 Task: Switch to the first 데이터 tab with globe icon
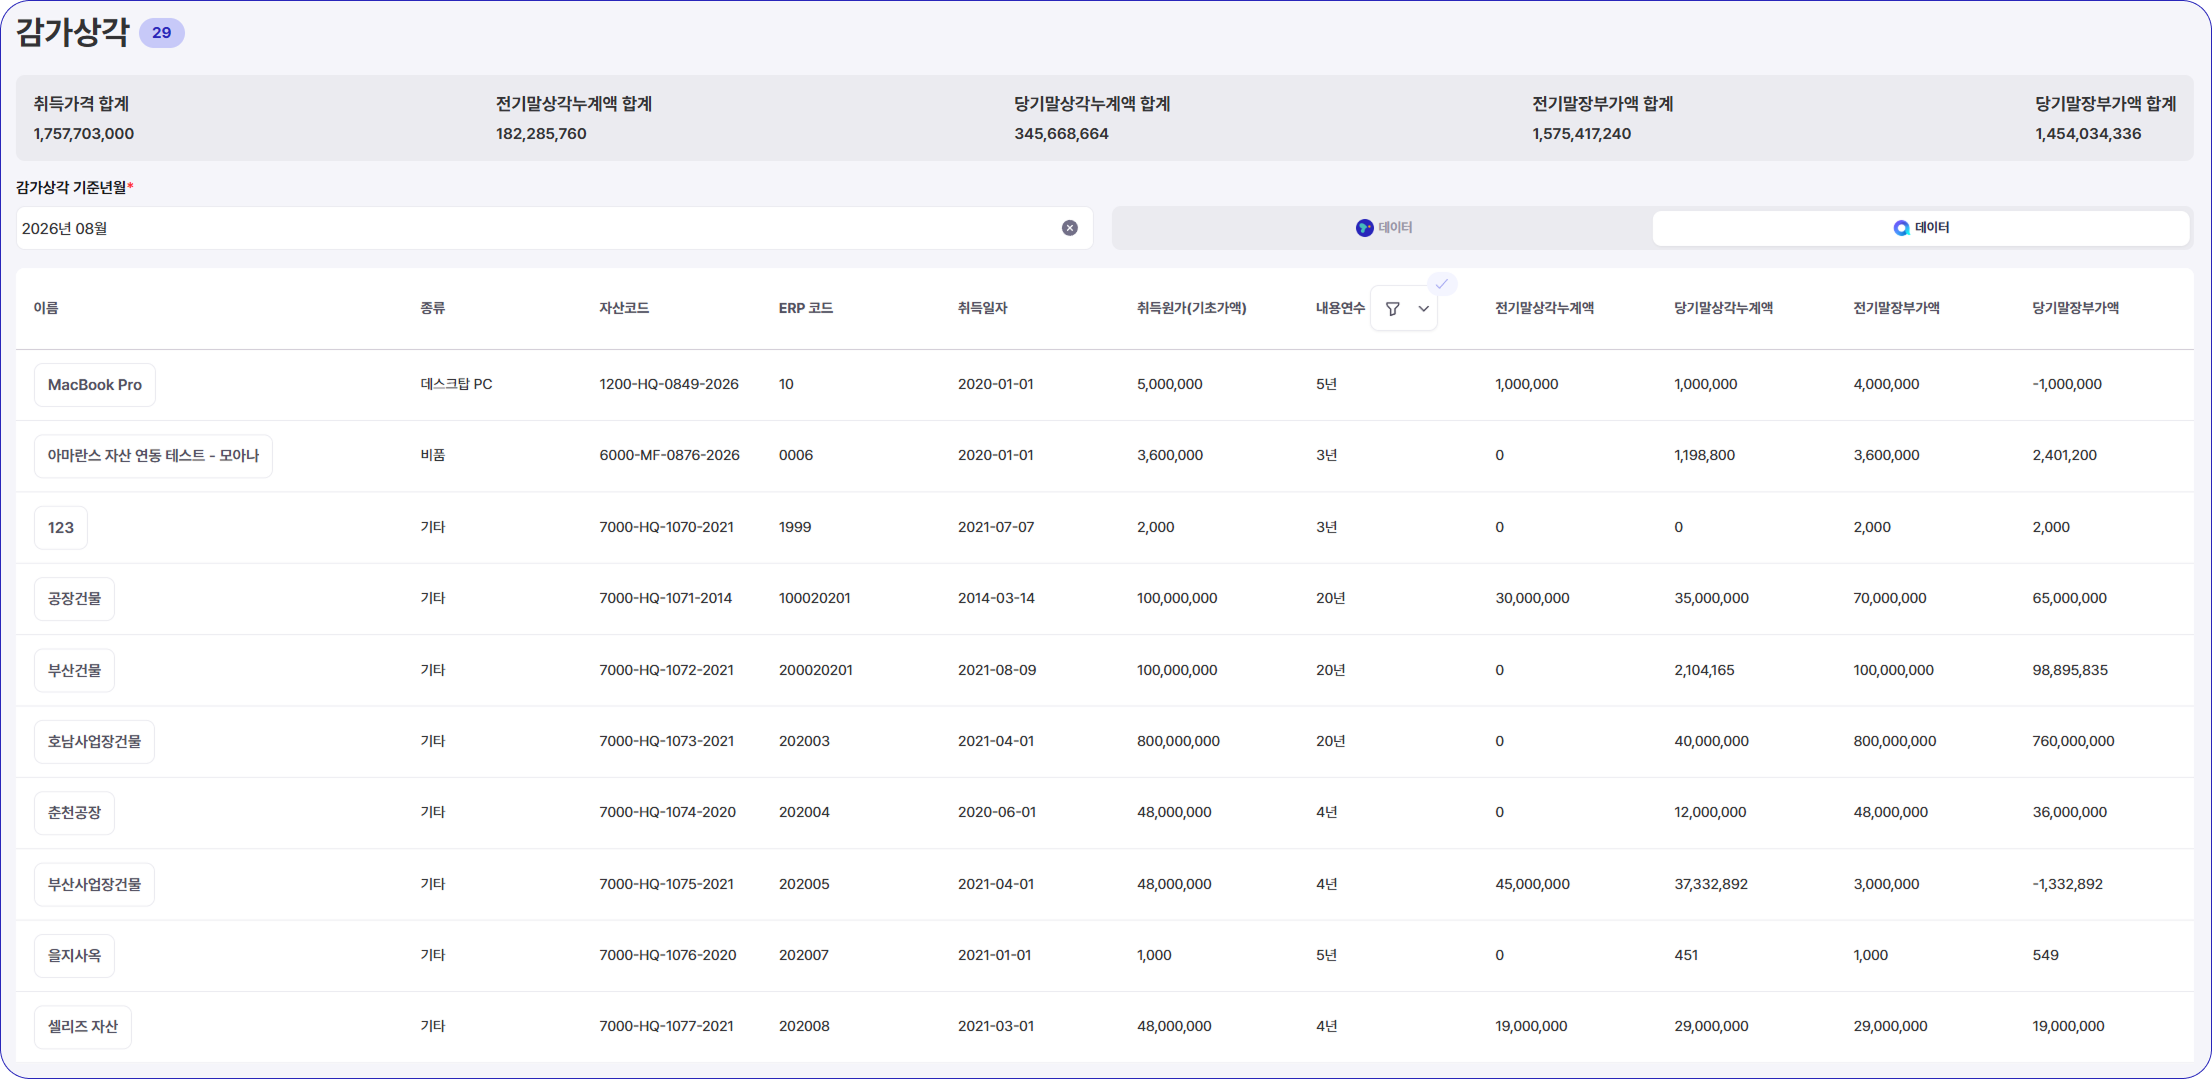pyautogui.click(x=1383, y=228)
